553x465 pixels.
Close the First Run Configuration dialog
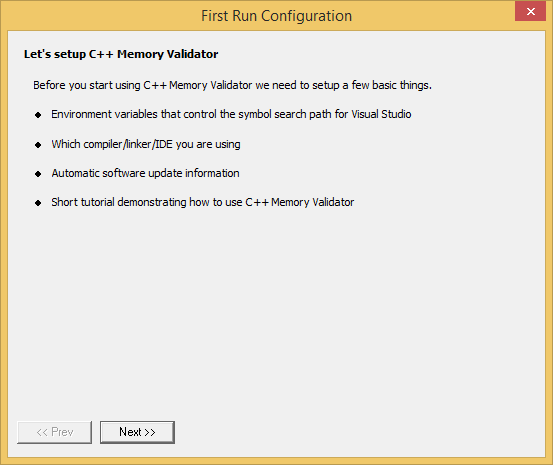(530, 11)
